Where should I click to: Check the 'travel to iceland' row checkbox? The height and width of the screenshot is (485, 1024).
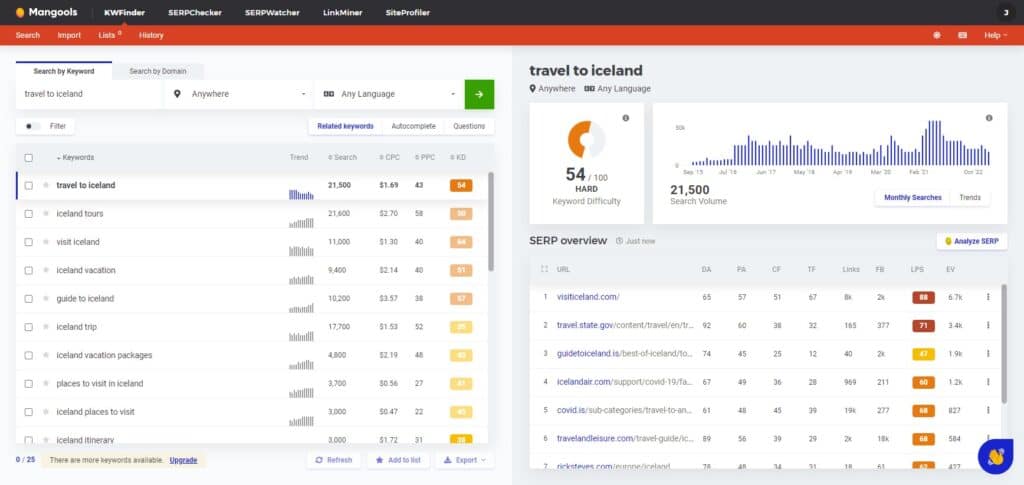coord(29,185)
